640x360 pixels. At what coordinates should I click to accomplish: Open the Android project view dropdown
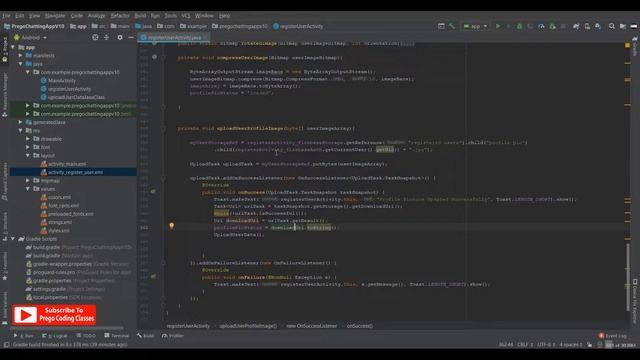[x=31, y=38]
